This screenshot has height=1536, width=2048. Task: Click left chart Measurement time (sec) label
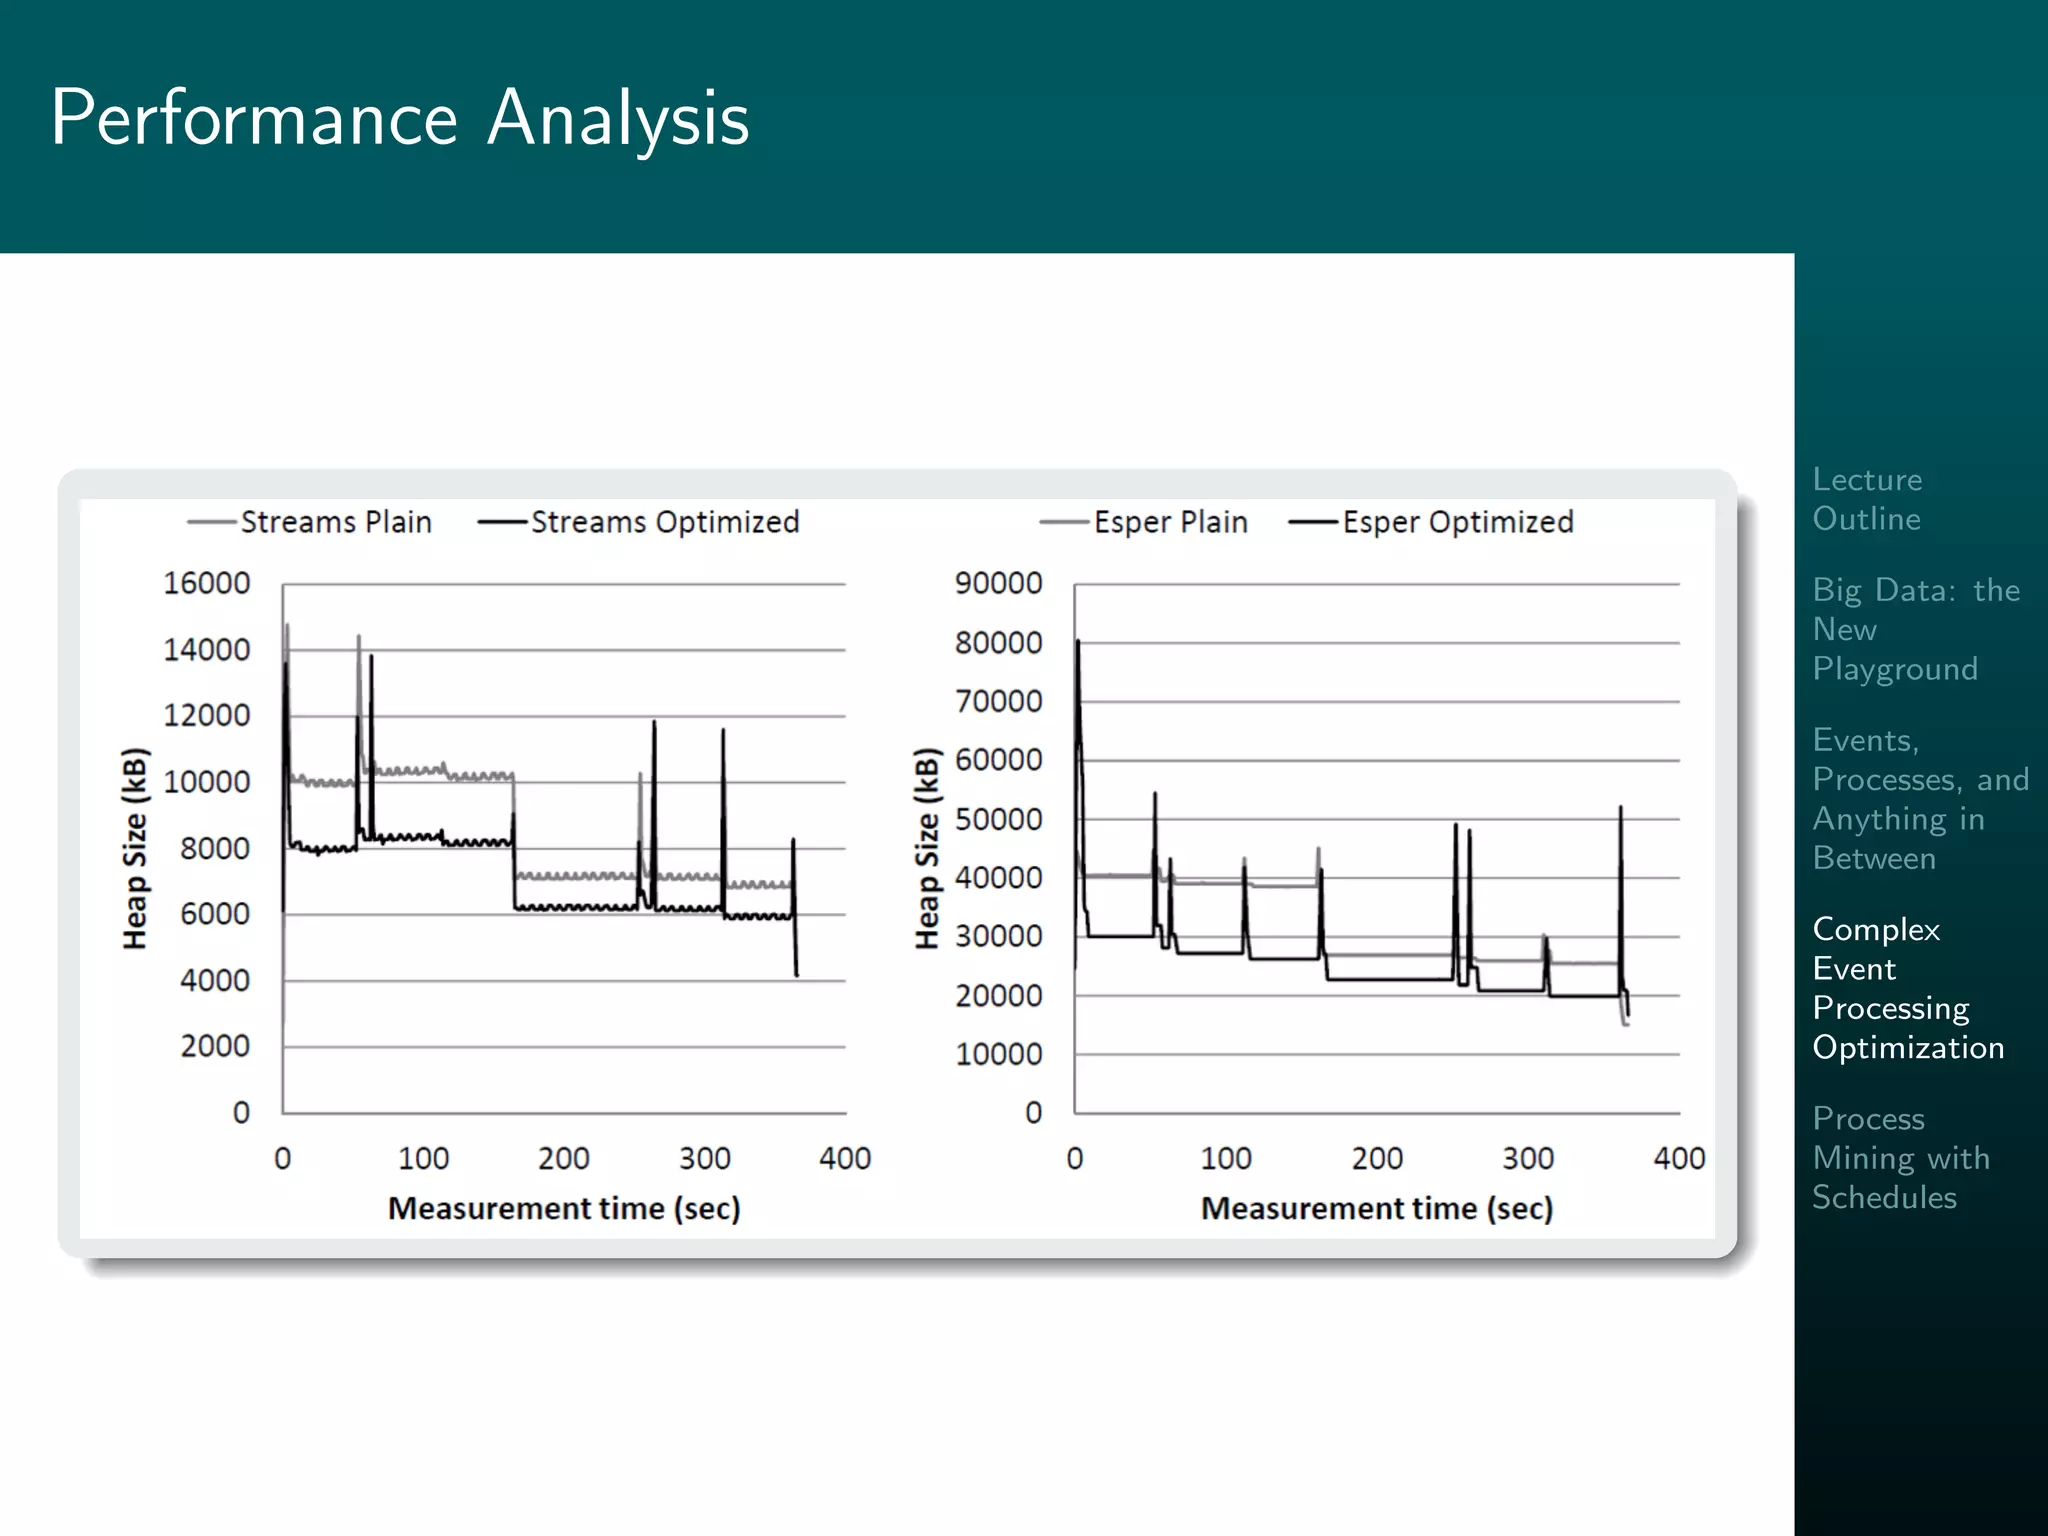point(564,1208)
